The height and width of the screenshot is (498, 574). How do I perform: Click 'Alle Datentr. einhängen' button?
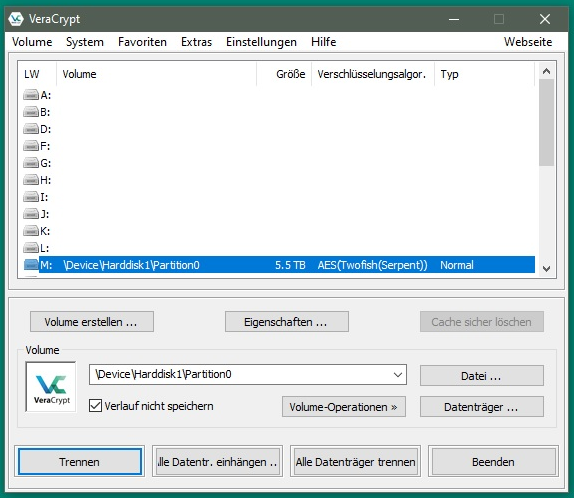pyautogui.click(x=217, y=462)
